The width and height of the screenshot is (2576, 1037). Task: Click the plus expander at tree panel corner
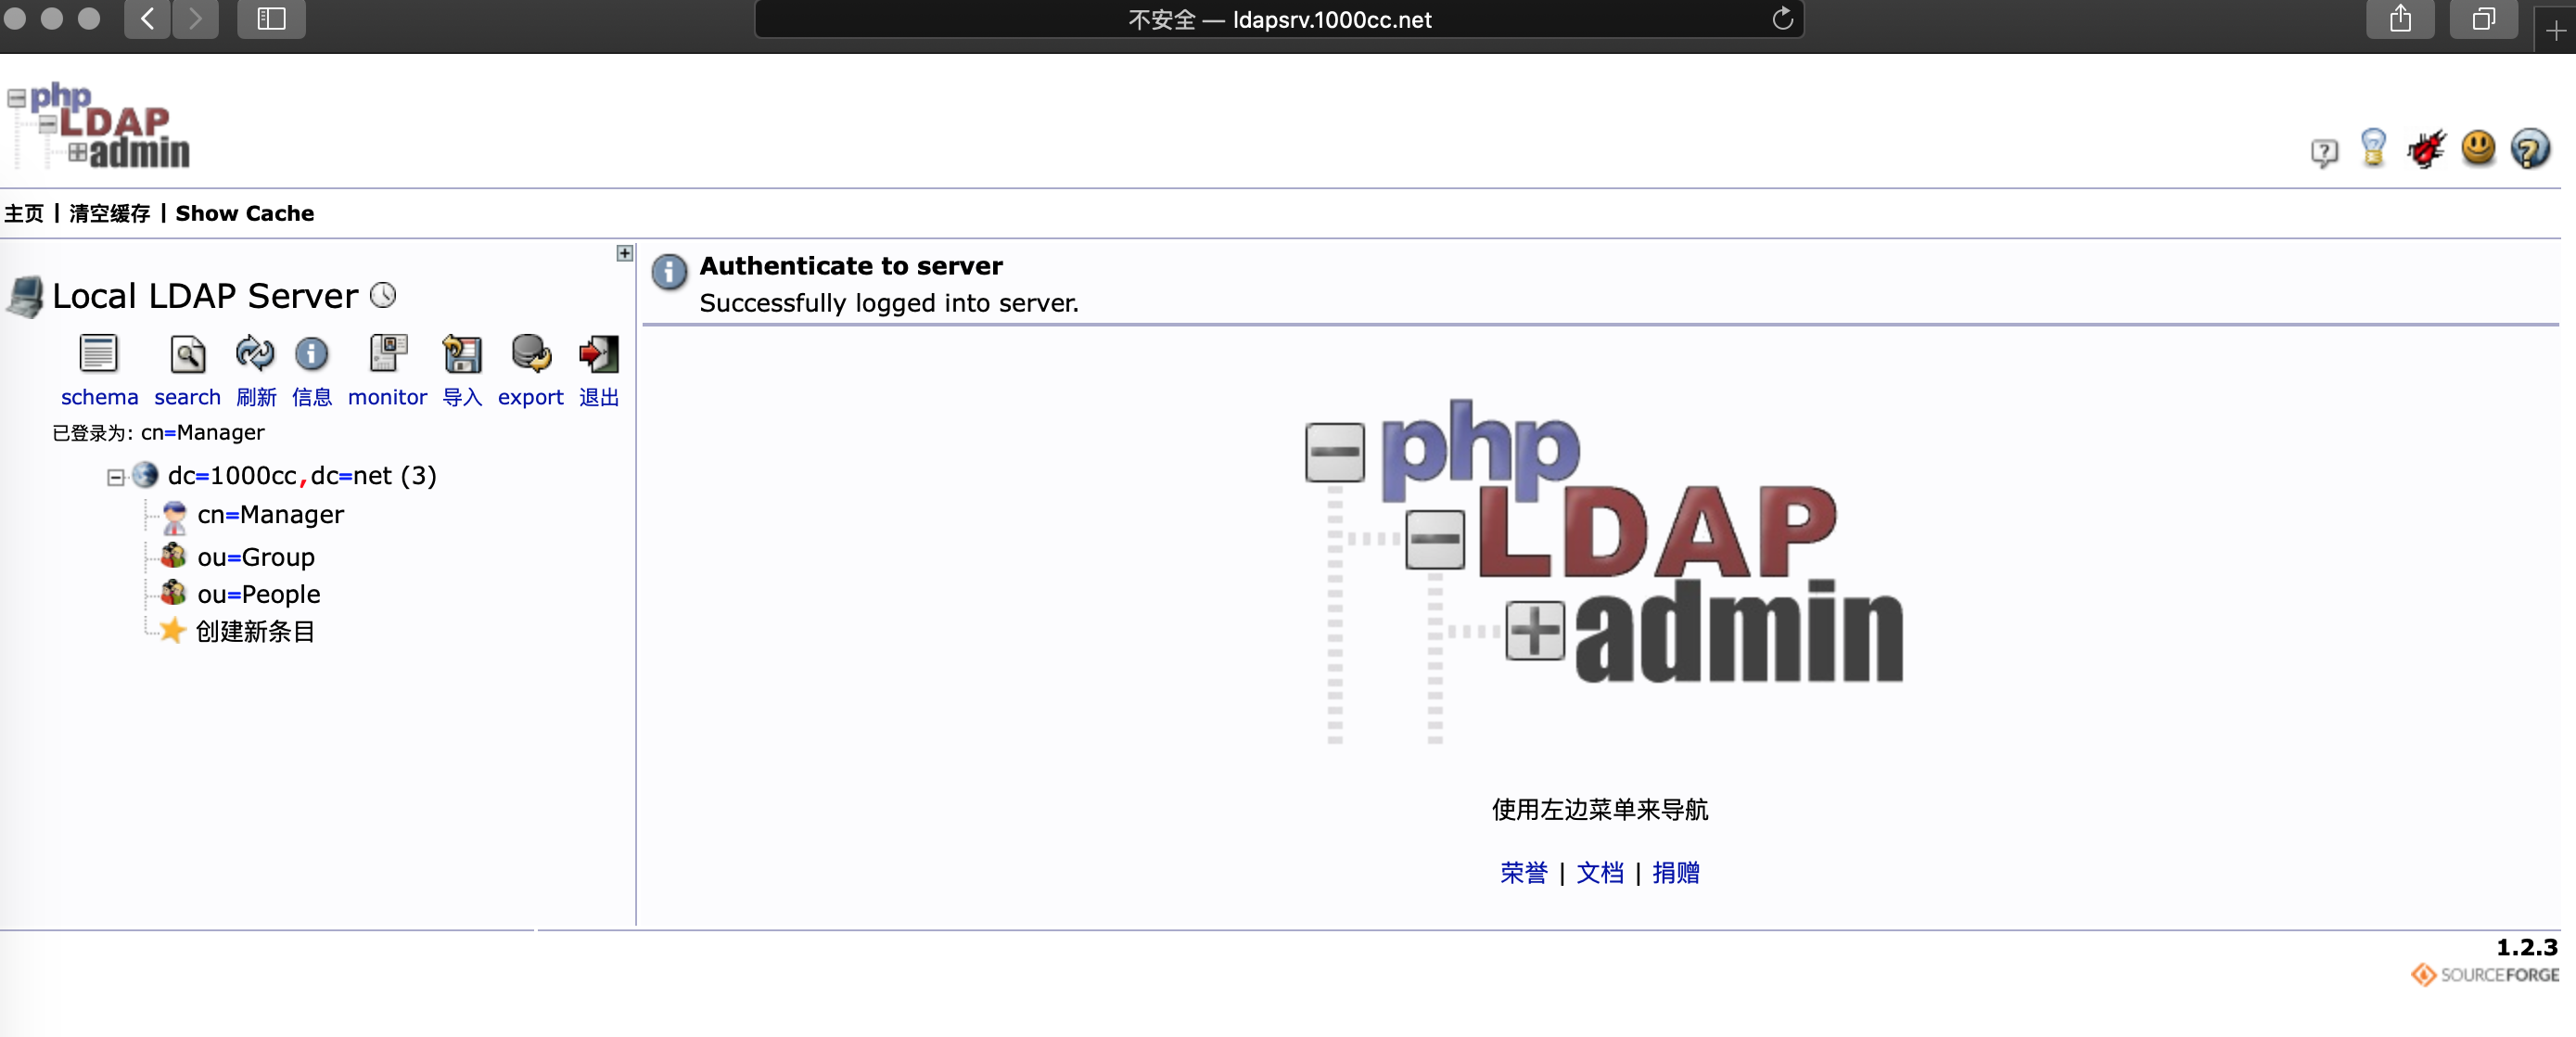tap(624, 254)
